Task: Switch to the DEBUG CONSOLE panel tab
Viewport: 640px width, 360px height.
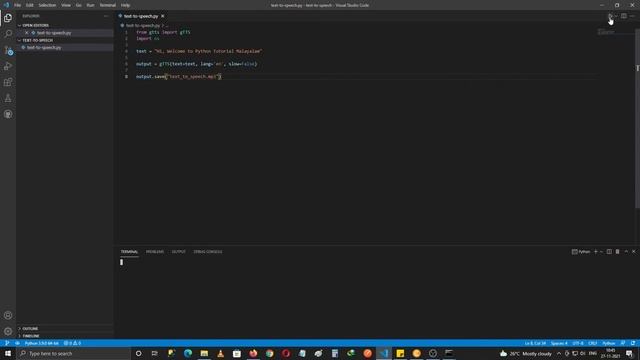Action: click(x=208, y=252)
